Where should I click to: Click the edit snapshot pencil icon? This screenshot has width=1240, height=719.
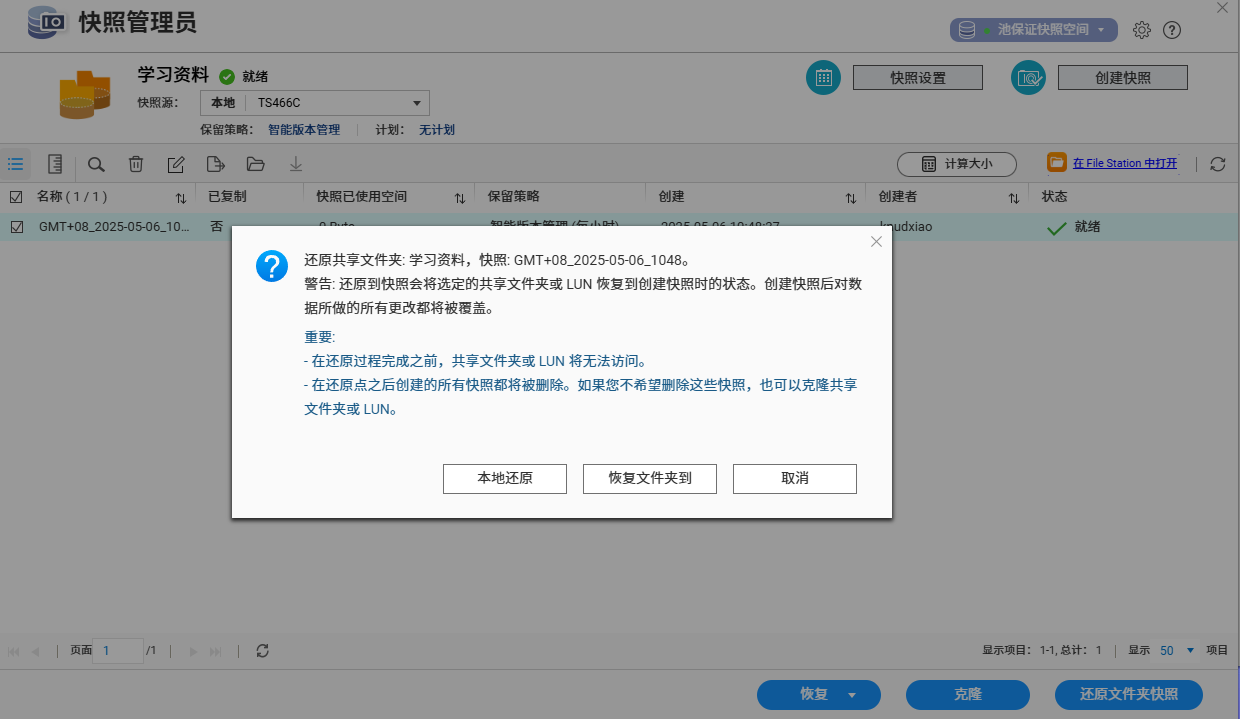(x=176, y=164)
